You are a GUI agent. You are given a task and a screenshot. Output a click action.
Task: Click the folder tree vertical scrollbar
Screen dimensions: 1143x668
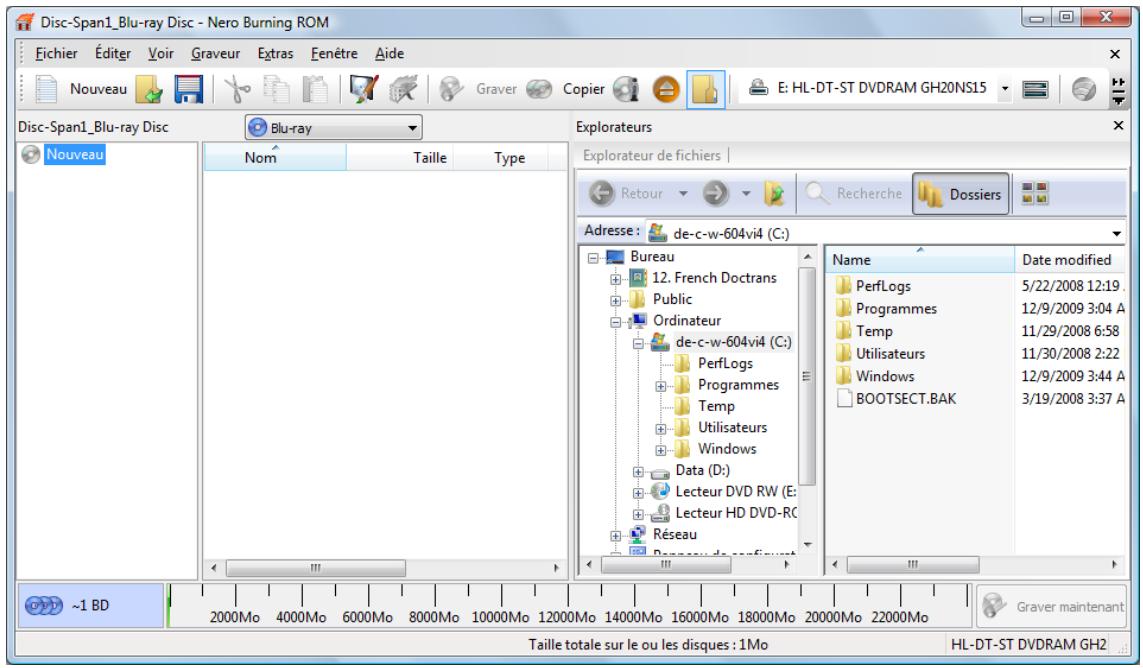tap(807, 376)
